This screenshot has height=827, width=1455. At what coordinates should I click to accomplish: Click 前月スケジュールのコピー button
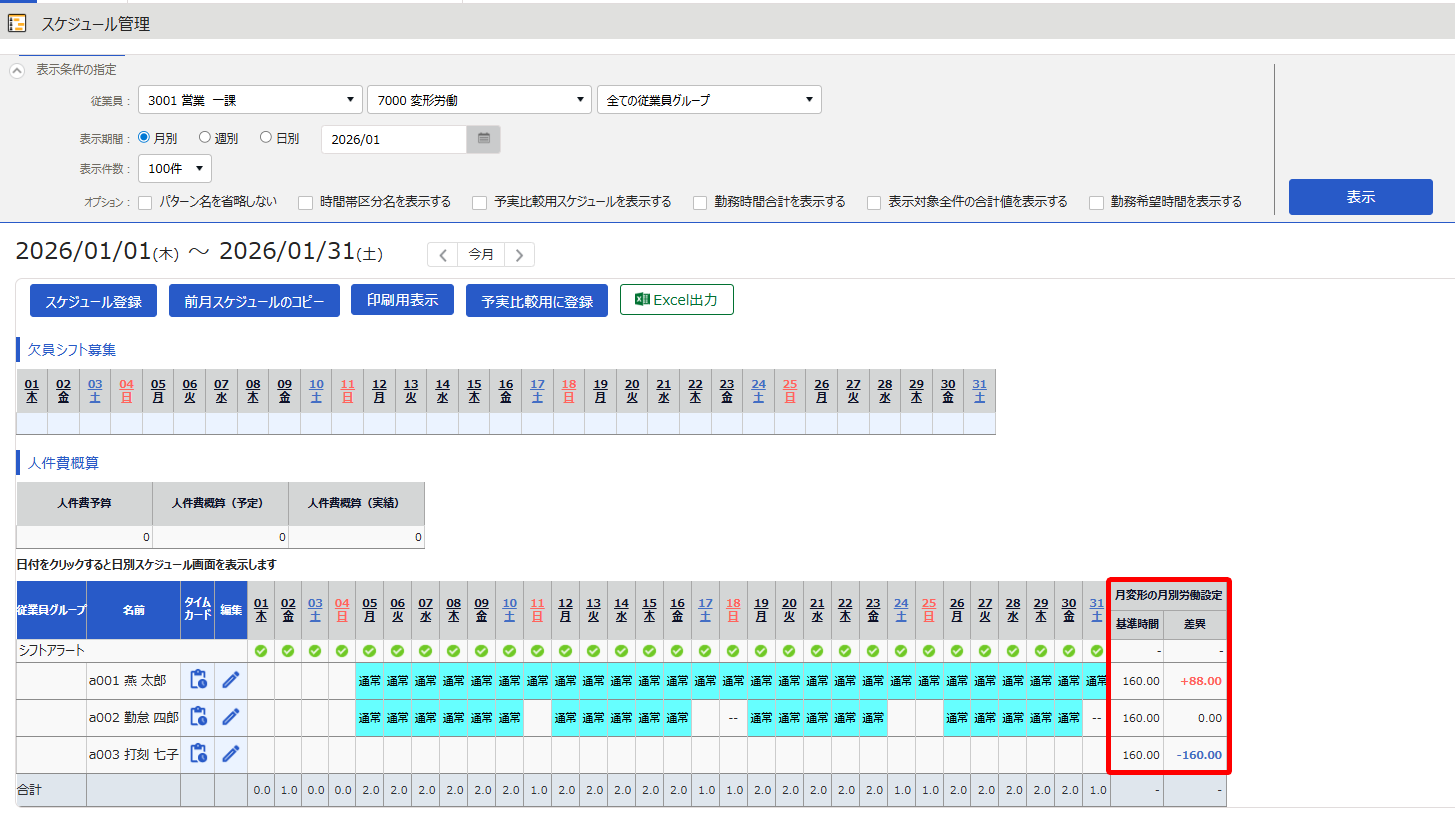point(254,301)
